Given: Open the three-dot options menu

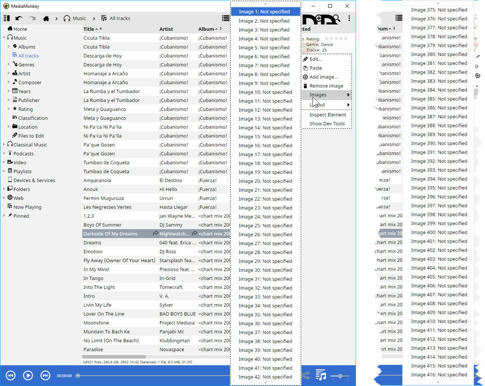Looking at the screenshot, I should tap(349, 18).
